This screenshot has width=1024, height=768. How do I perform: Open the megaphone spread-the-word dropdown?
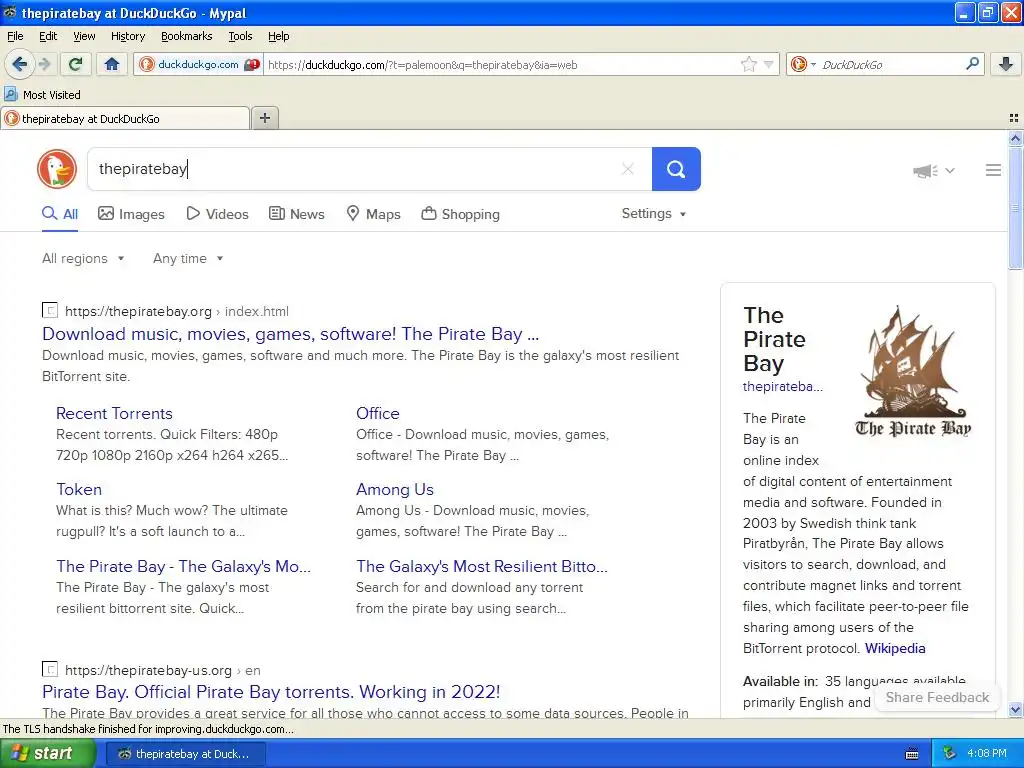pyautogui.click(x=933, y=170)
